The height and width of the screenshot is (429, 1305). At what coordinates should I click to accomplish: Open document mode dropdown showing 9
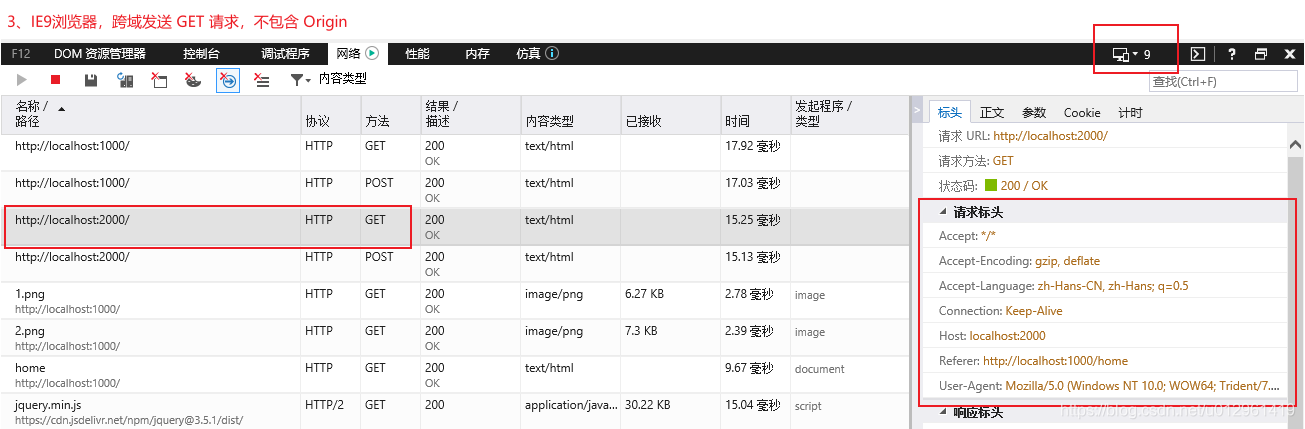click(x=1132, y=54)
